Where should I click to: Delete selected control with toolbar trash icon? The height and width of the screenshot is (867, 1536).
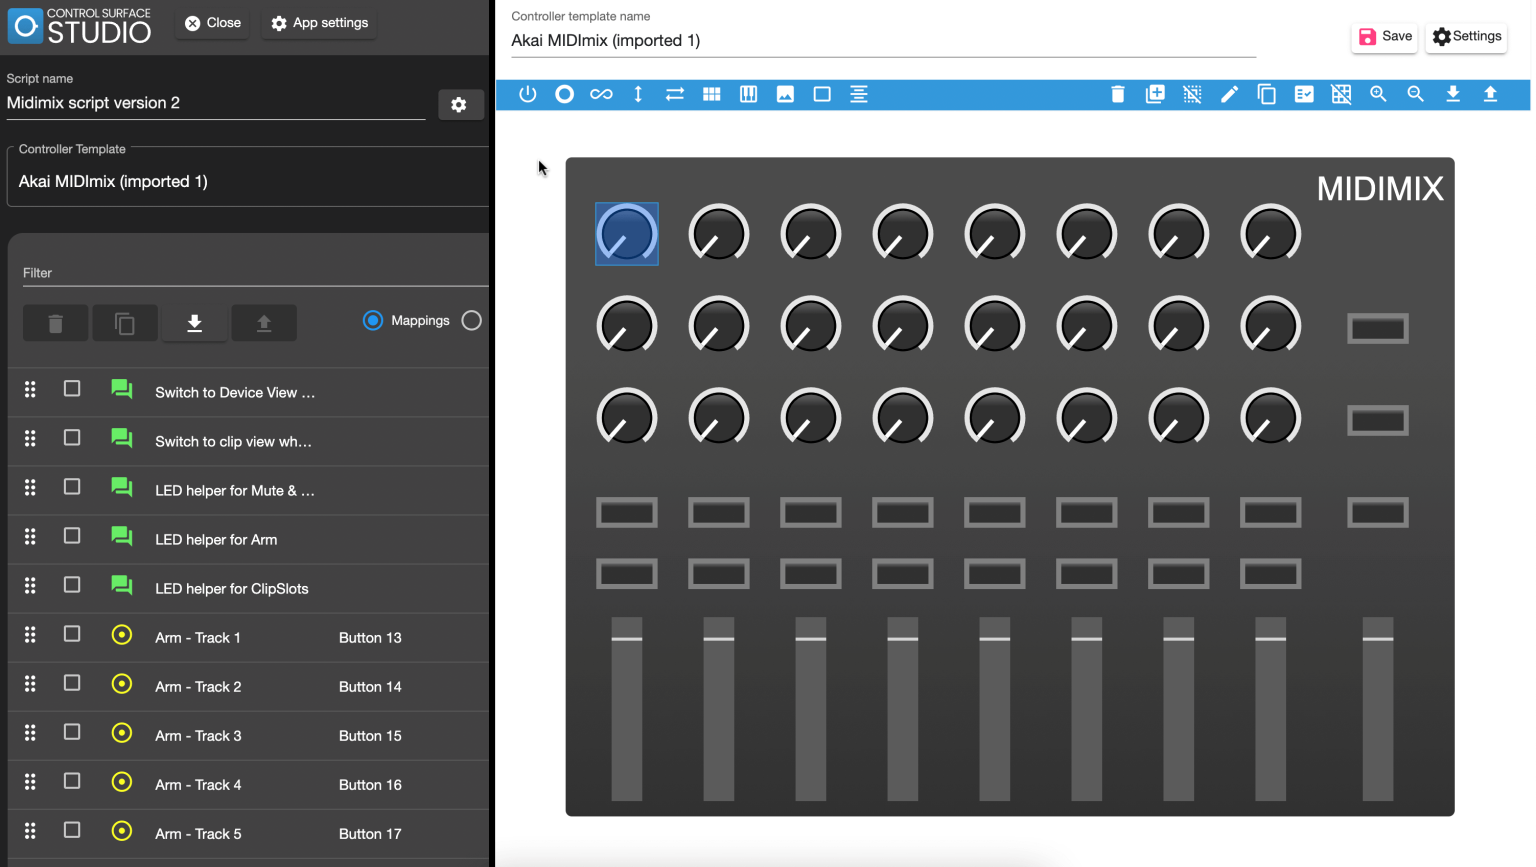coord(1118,94)
